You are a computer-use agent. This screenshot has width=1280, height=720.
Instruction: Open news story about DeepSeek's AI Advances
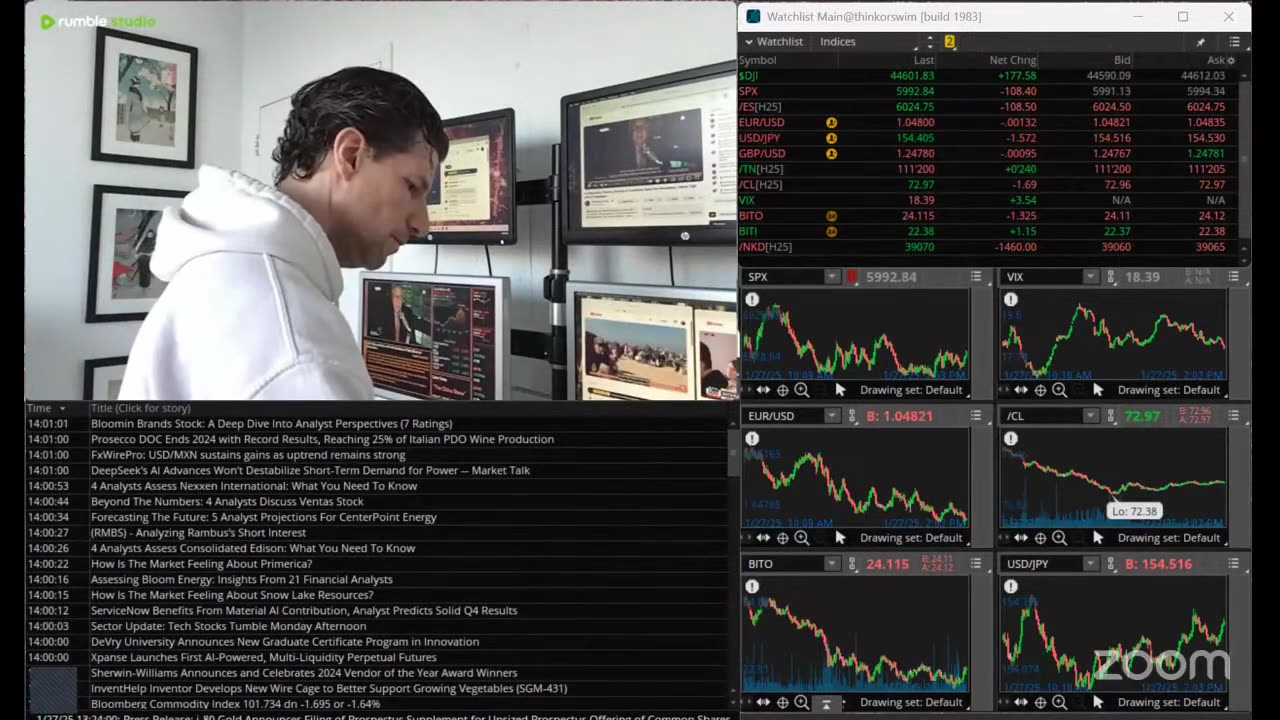click(x=310, y=470)
